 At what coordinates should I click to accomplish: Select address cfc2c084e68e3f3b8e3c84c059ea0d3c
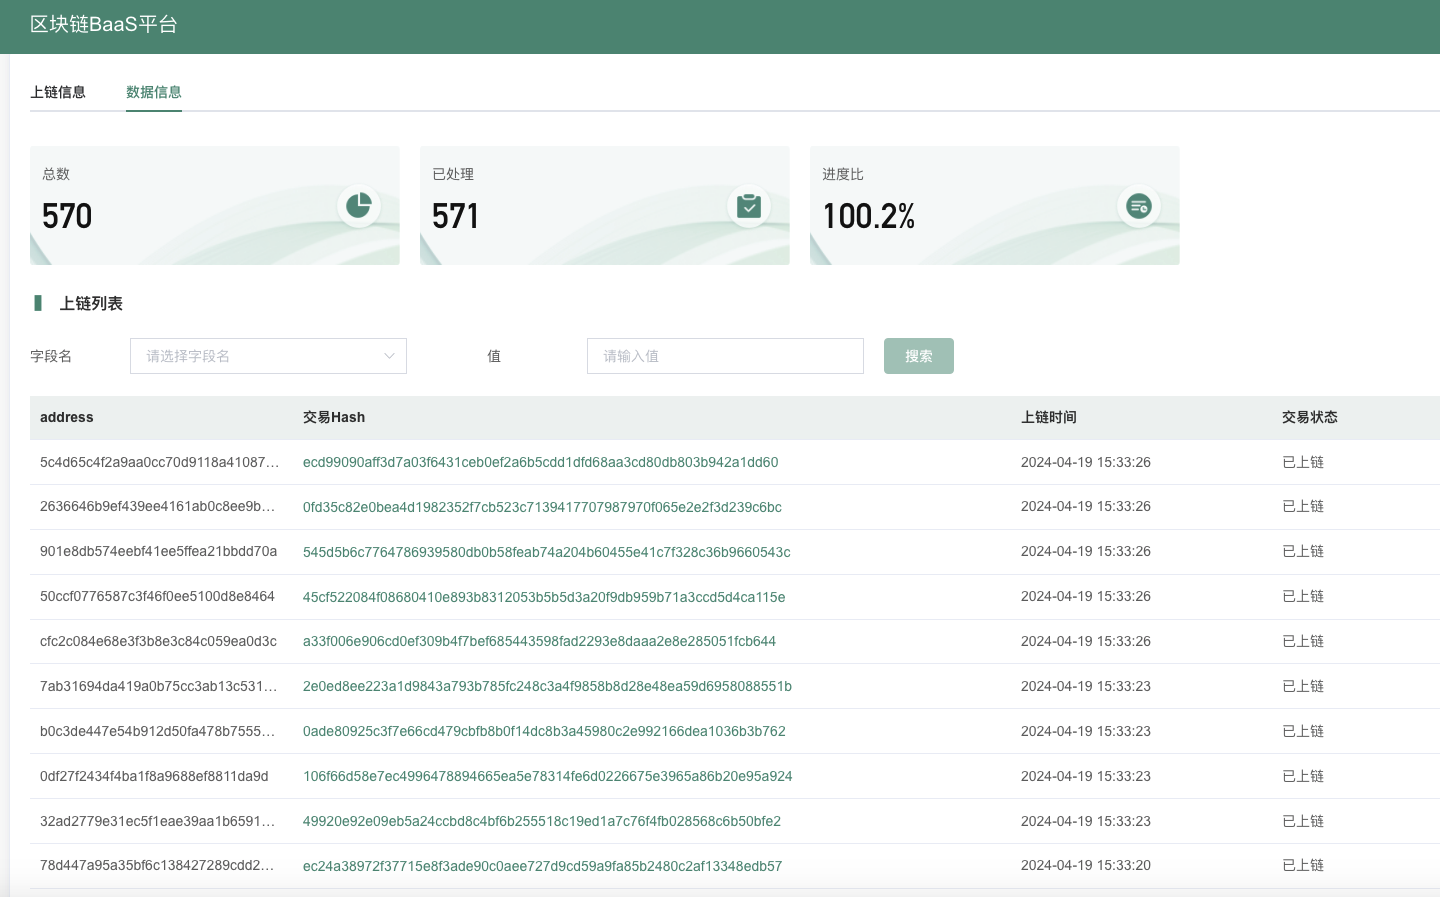coord(158,641)
